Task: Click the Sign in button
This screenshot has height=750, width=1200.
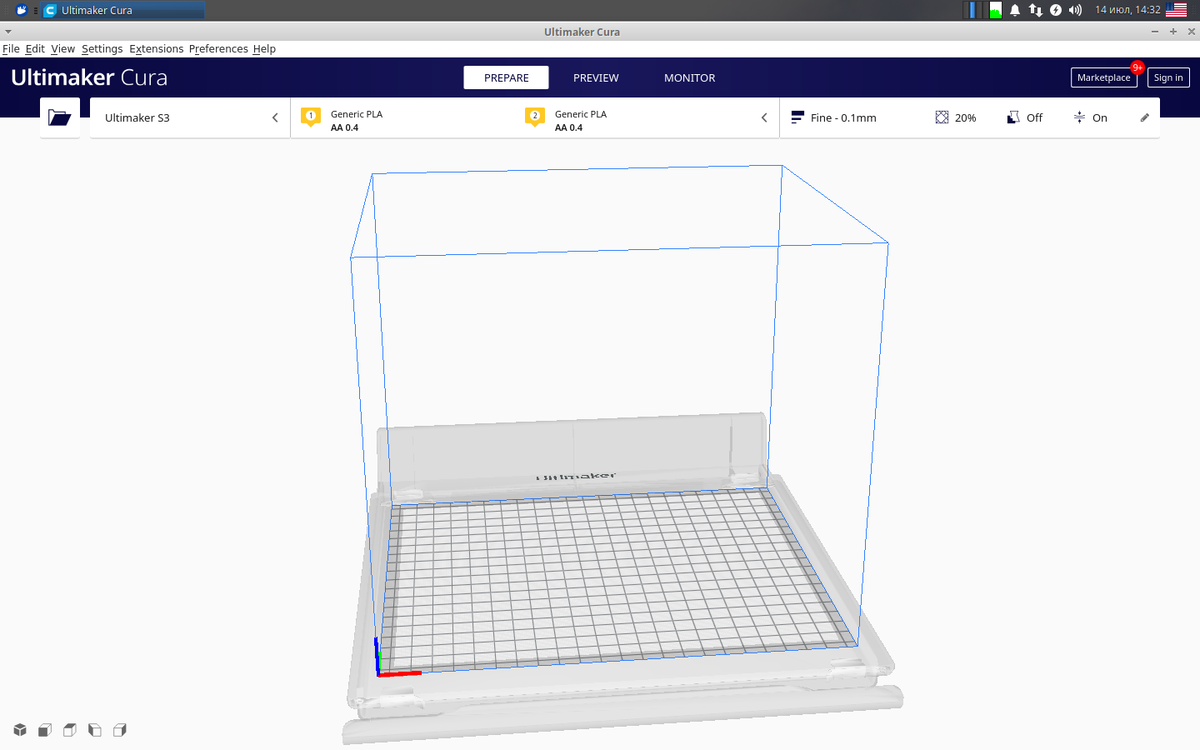Action: point(1168,78)
